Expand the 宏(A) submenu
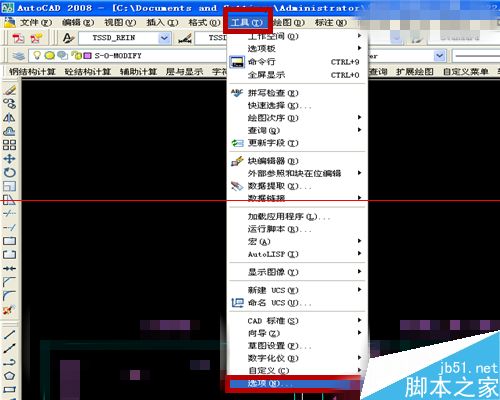This screenshot has width=500, height=400. pyautogui.click(x=297, y=241)
